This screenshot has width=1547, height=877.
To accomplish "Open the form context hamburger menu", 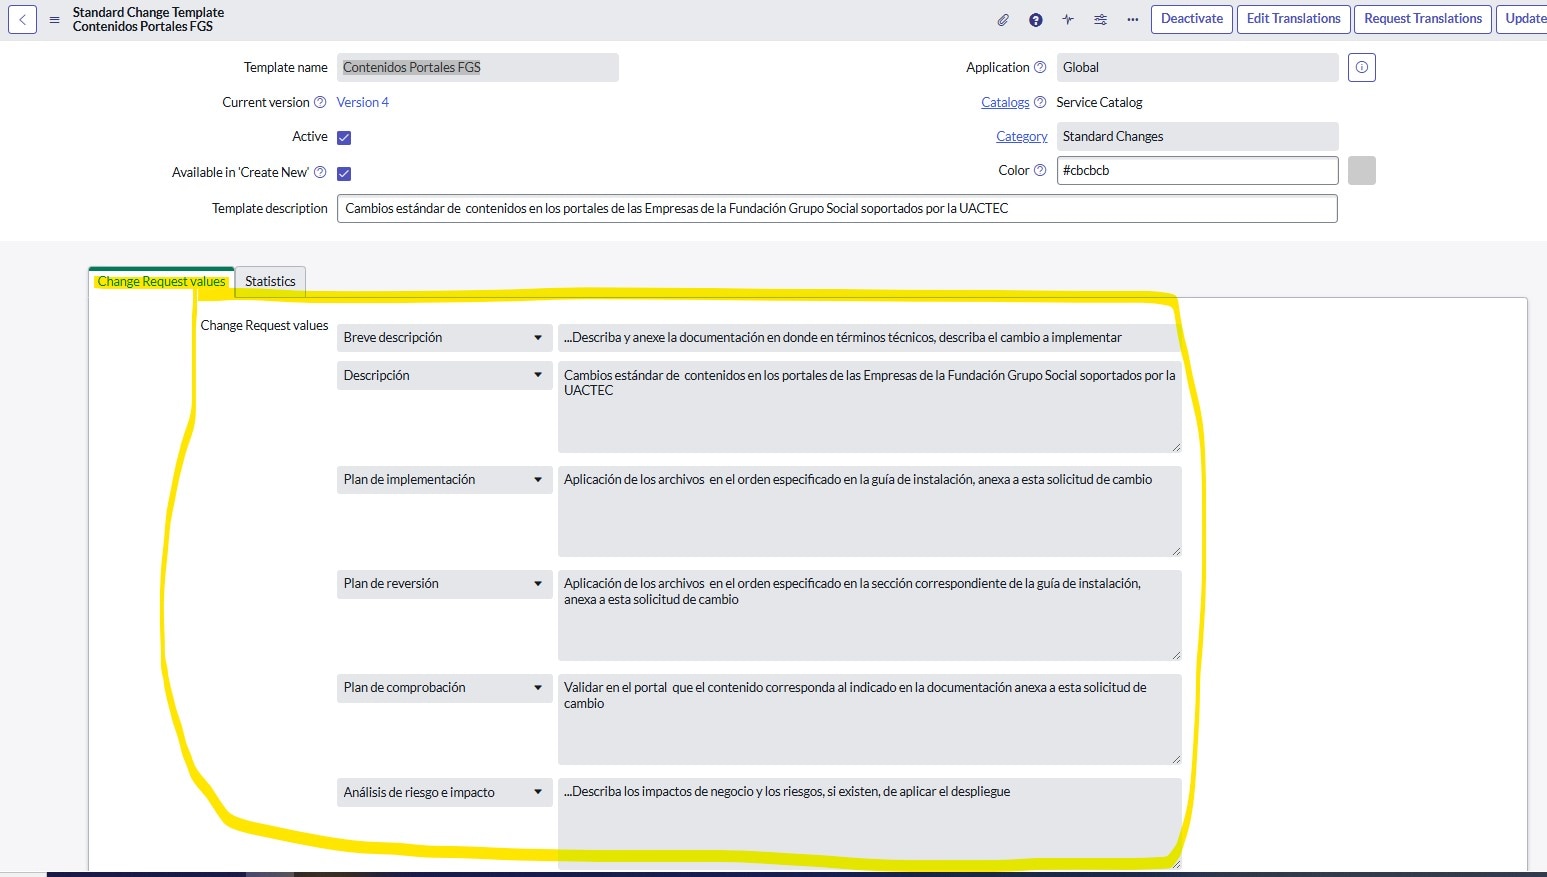I will click(x=54, y=19).
